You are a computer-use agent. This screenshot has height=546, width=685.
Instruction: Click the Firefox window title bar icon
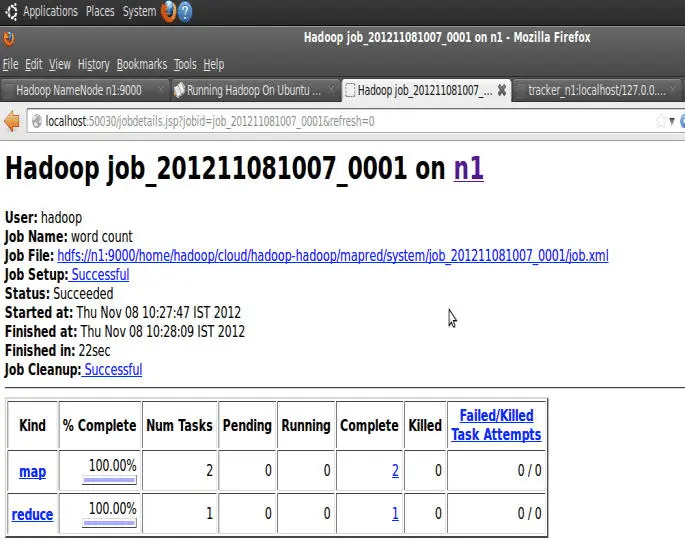(9, 38)
